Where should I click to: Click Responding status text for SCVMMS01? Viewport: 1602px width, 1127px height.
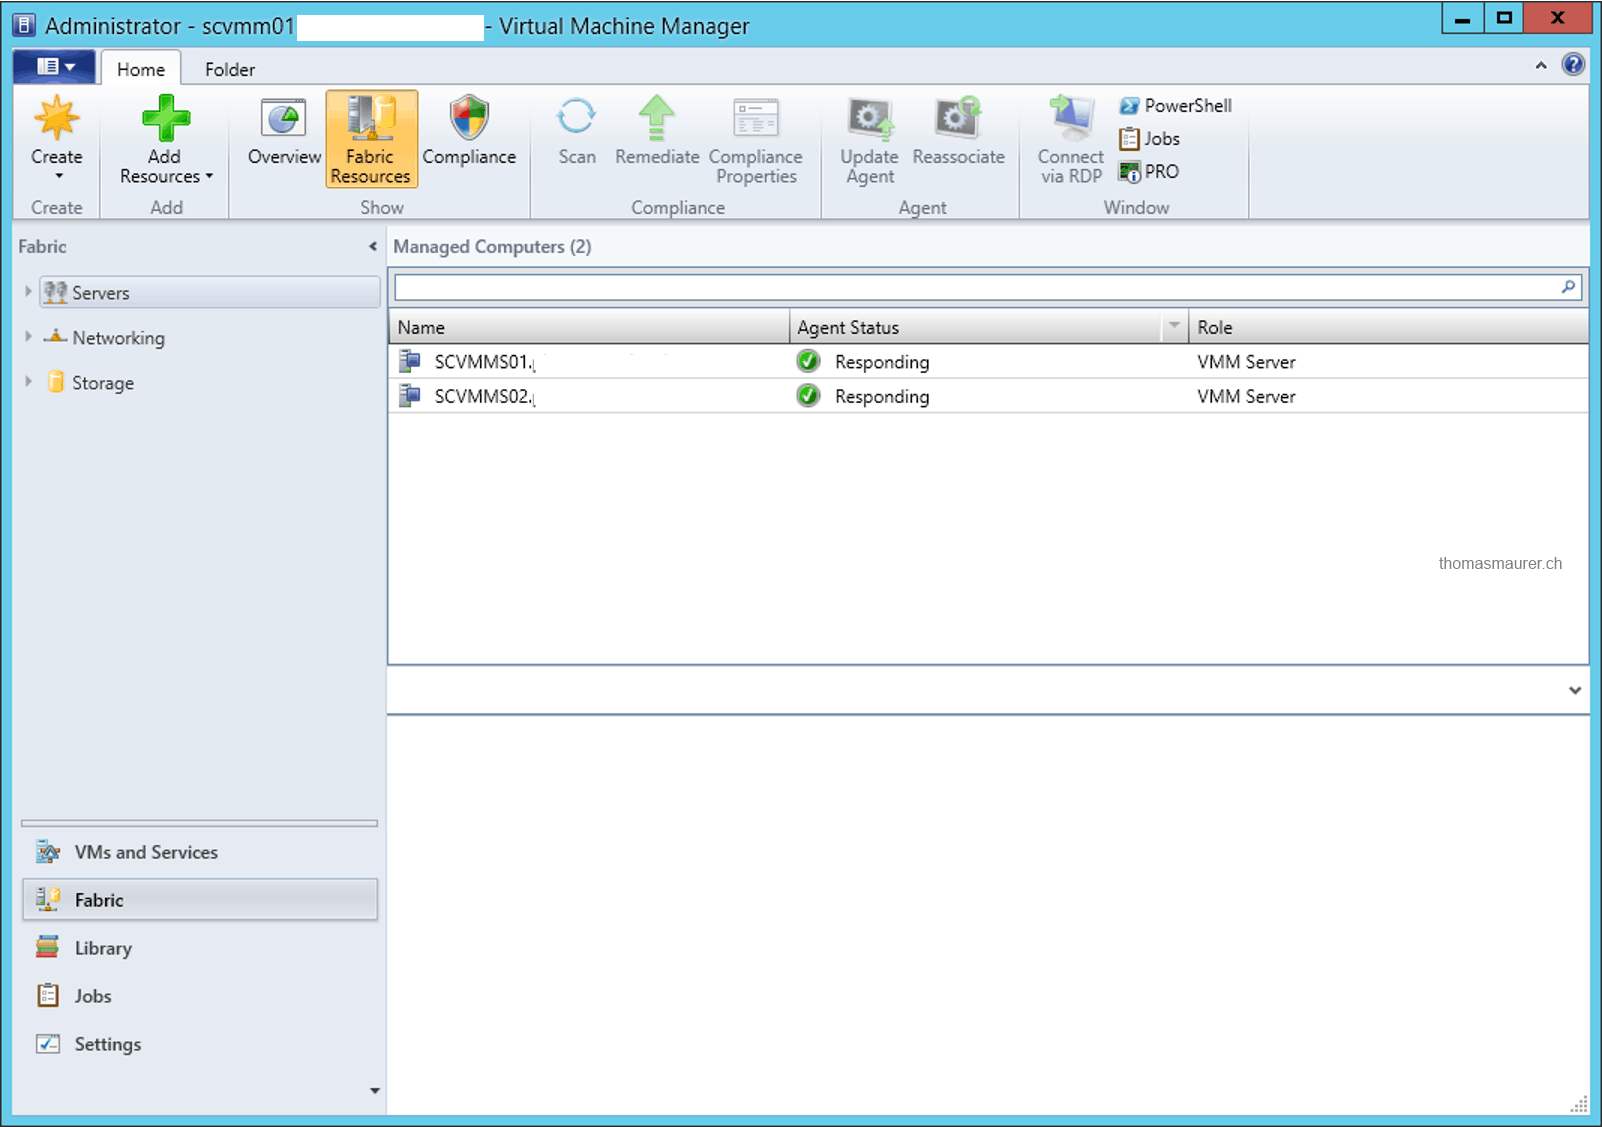click(882, 362)
